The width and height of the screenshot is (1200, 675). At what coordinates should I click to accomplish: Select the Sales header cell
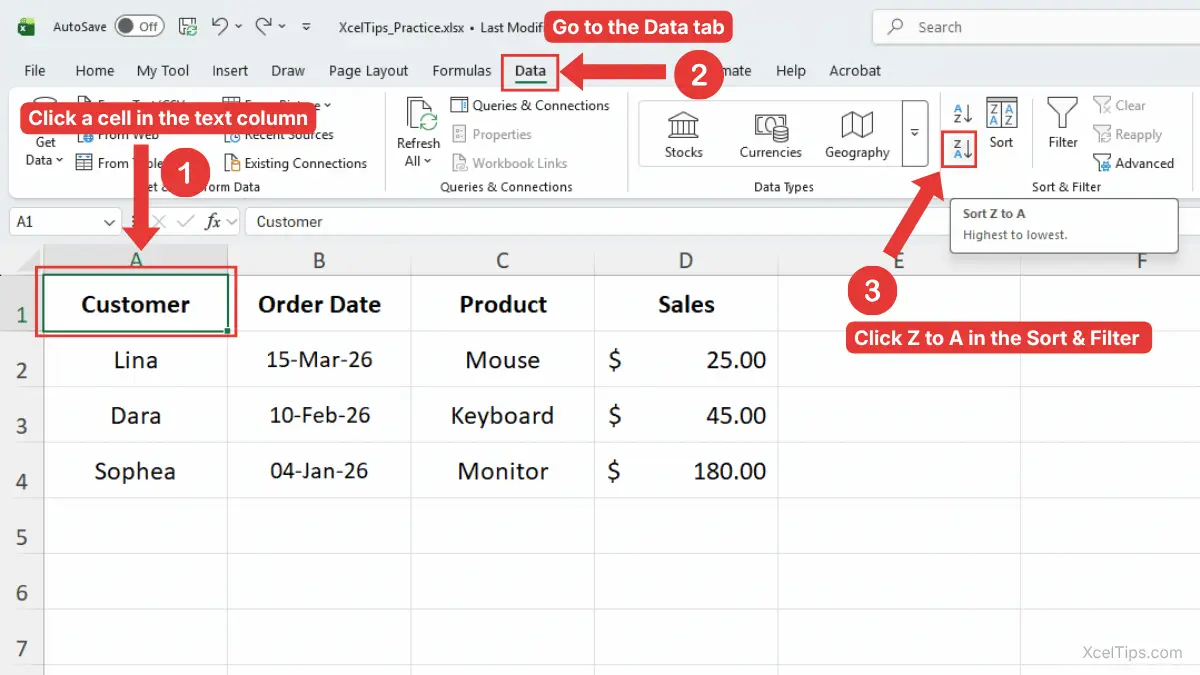click(x=686, y=304)
